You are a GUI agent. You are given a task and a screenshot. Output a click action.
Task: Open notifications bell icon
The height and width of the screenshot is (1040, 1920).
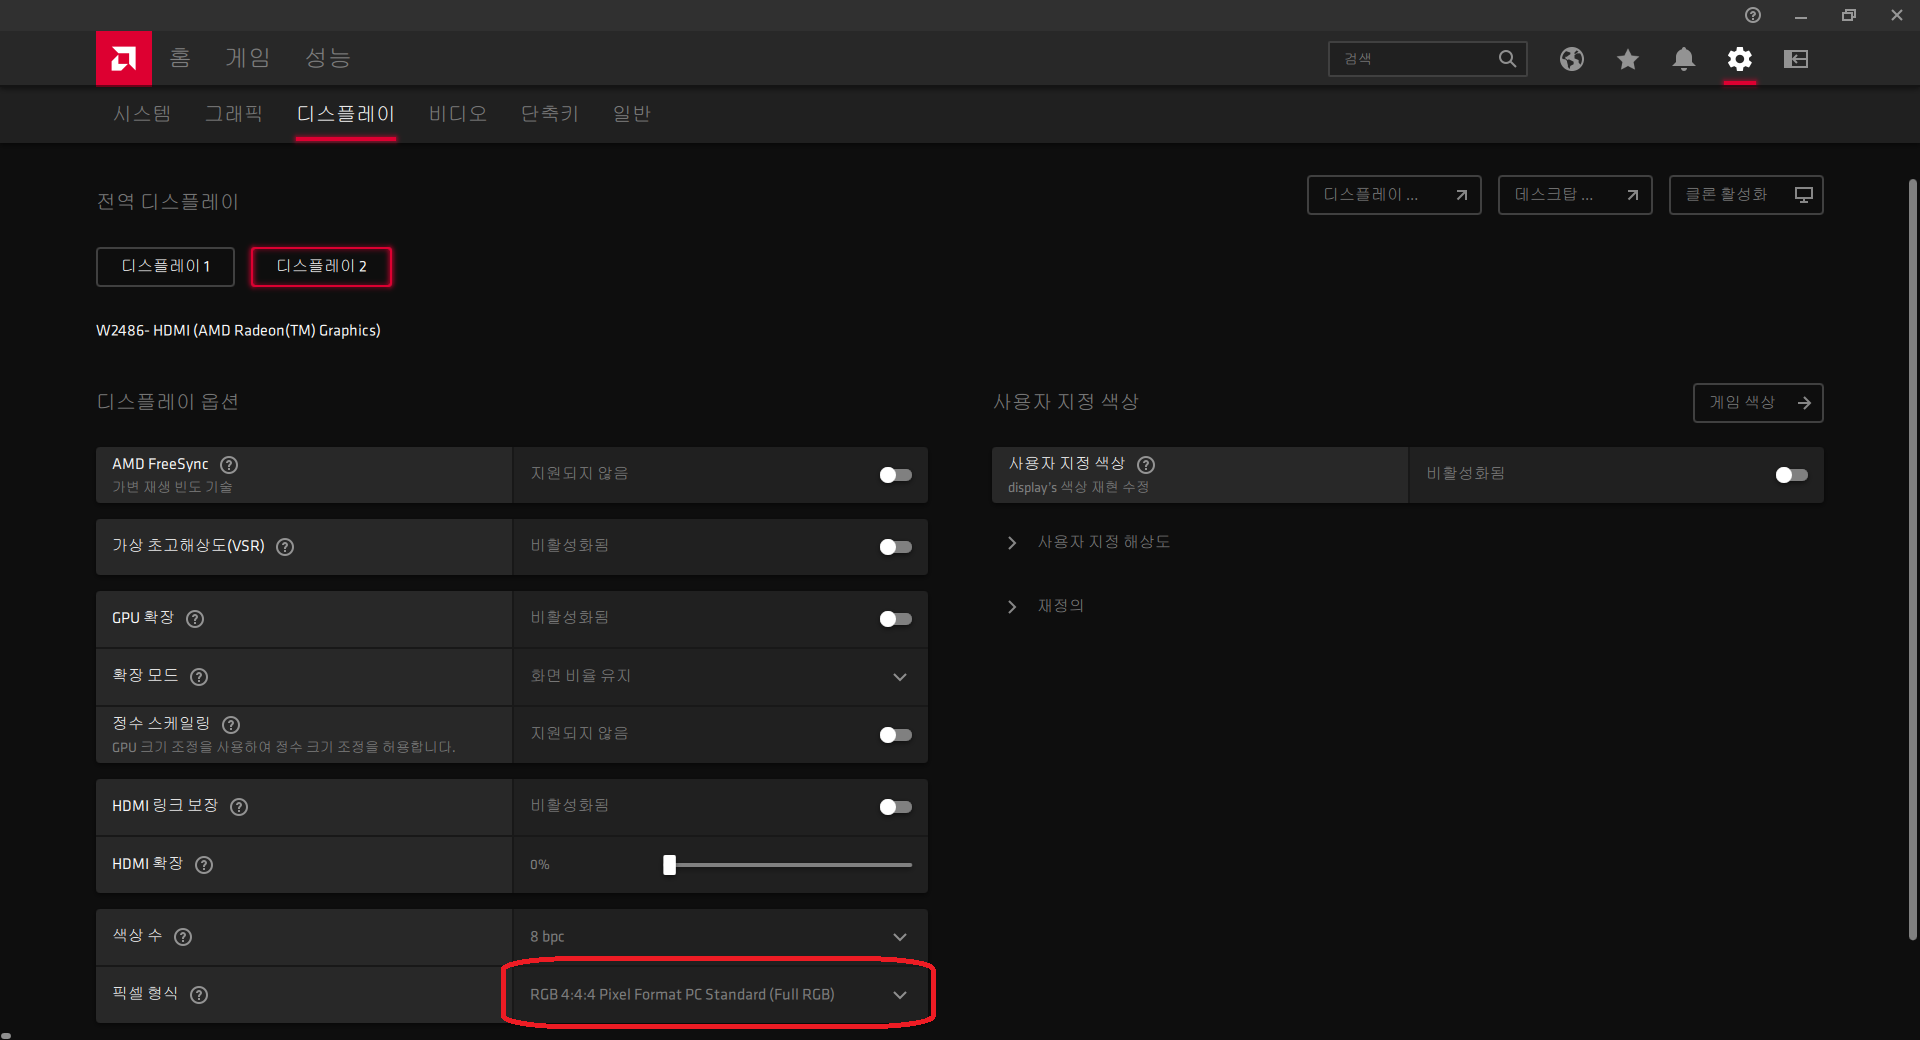tap(1684, 59)
